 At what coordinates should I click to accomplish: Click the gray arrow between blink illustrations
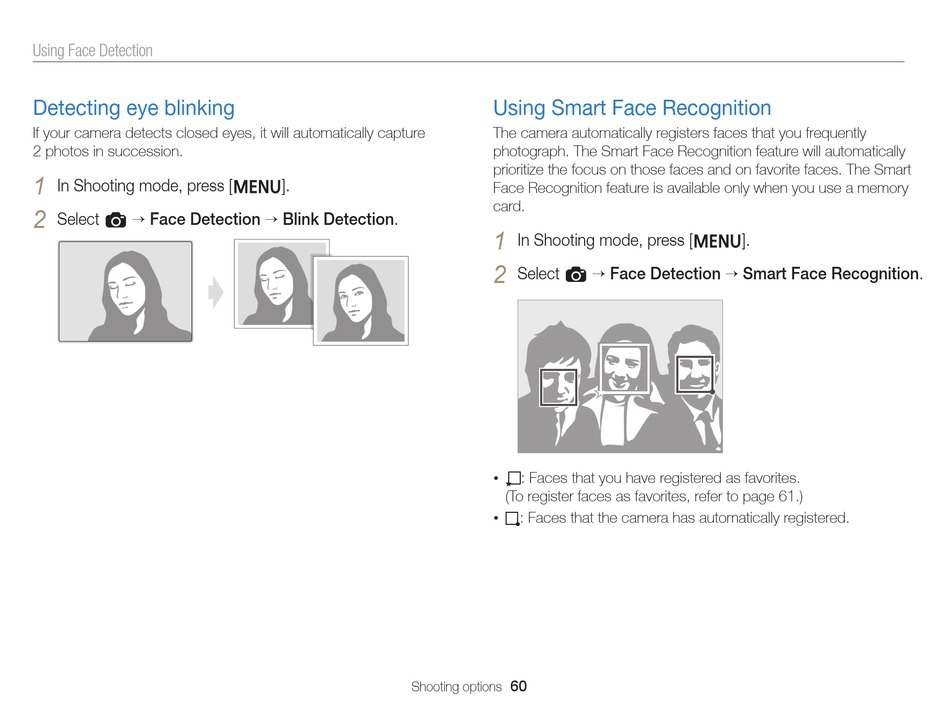click(215, 293)
